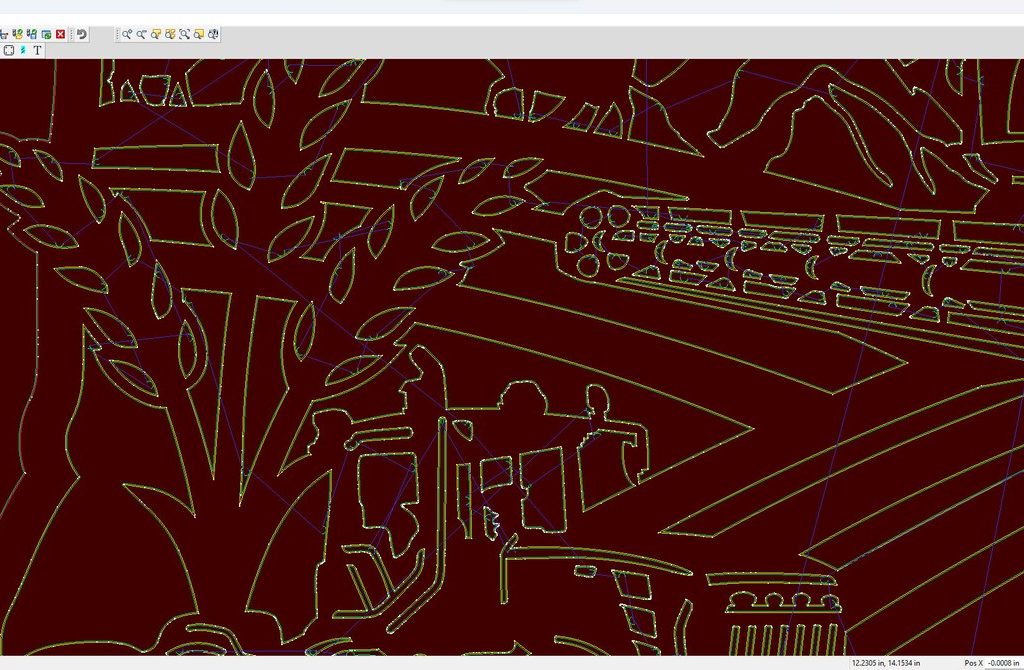
Task: Click the zoom toolbar's dotted grip handle
Action: pos(118,34)
